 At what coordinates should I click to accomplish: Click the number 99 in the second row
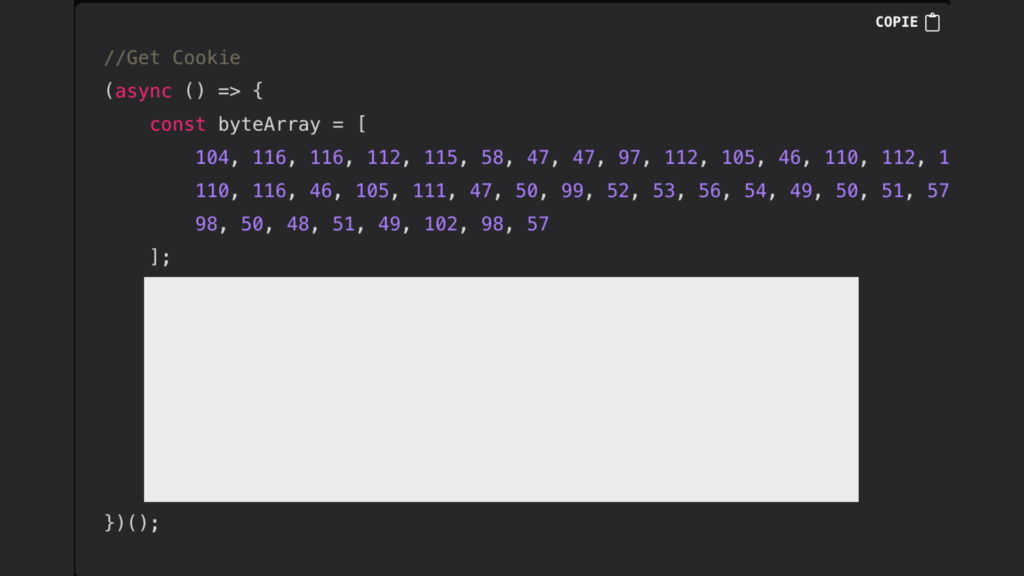tap(572, 191)
